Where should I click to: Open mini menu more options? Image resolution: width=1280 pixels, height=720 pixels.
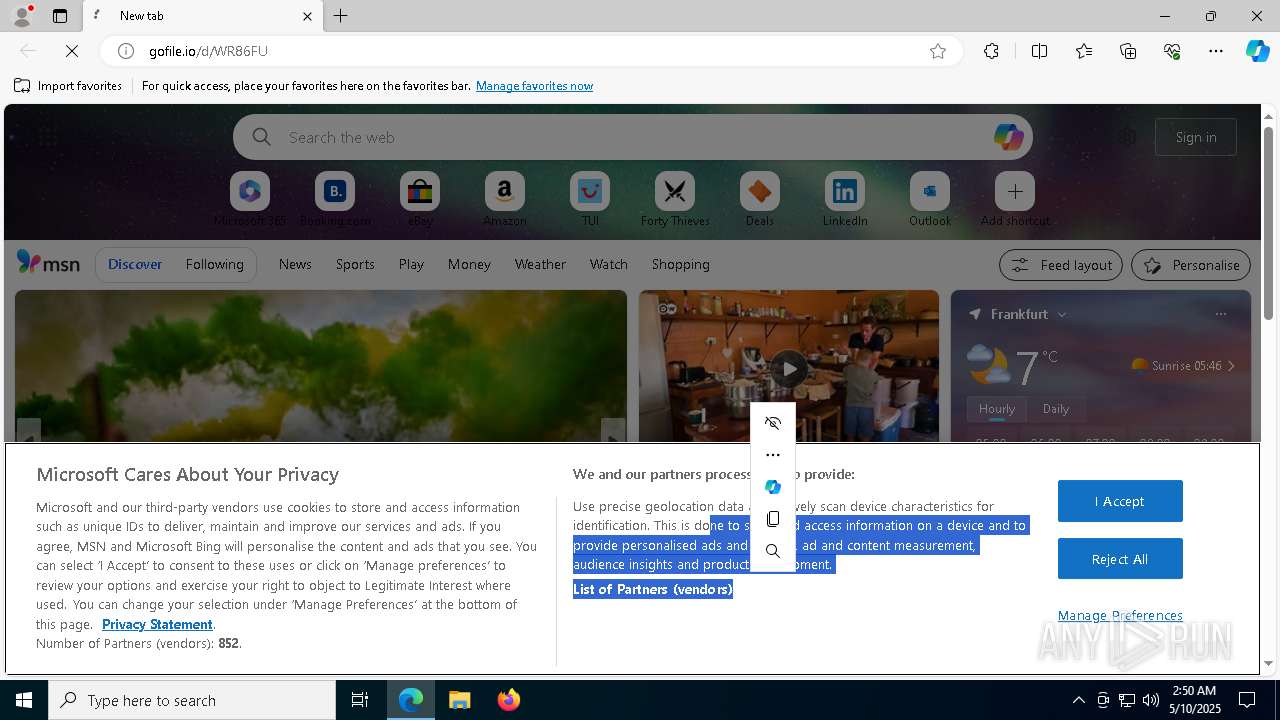pyautogui.click(x=772, y=455)
